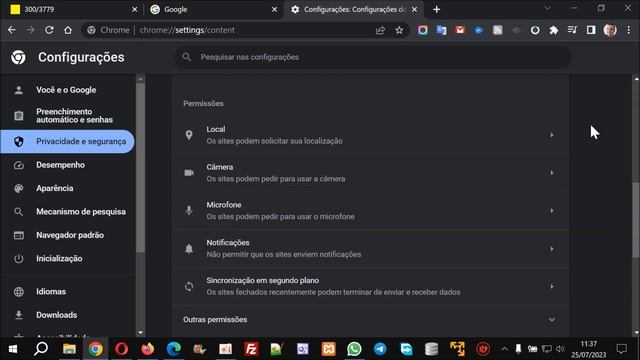Close the Google tab
Image resolution: width=640 pixels, height=360 pixels.
275,9
